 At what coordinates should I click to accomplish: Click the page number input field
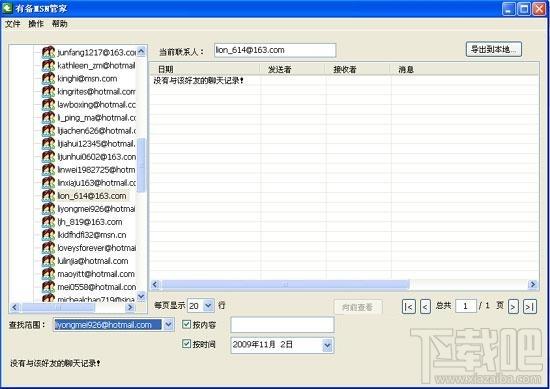coord(466,307)
